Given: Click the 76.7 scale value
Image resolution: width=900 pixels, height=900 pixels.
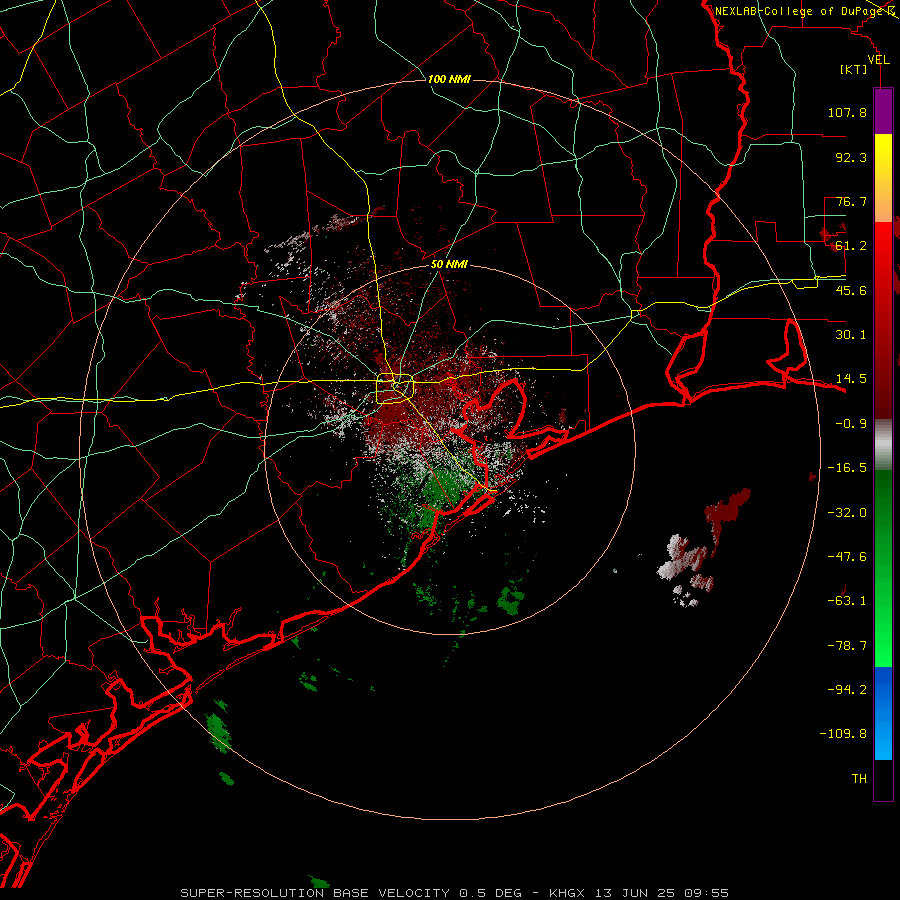Looking at the screenshot, I should tap(851, 201).
